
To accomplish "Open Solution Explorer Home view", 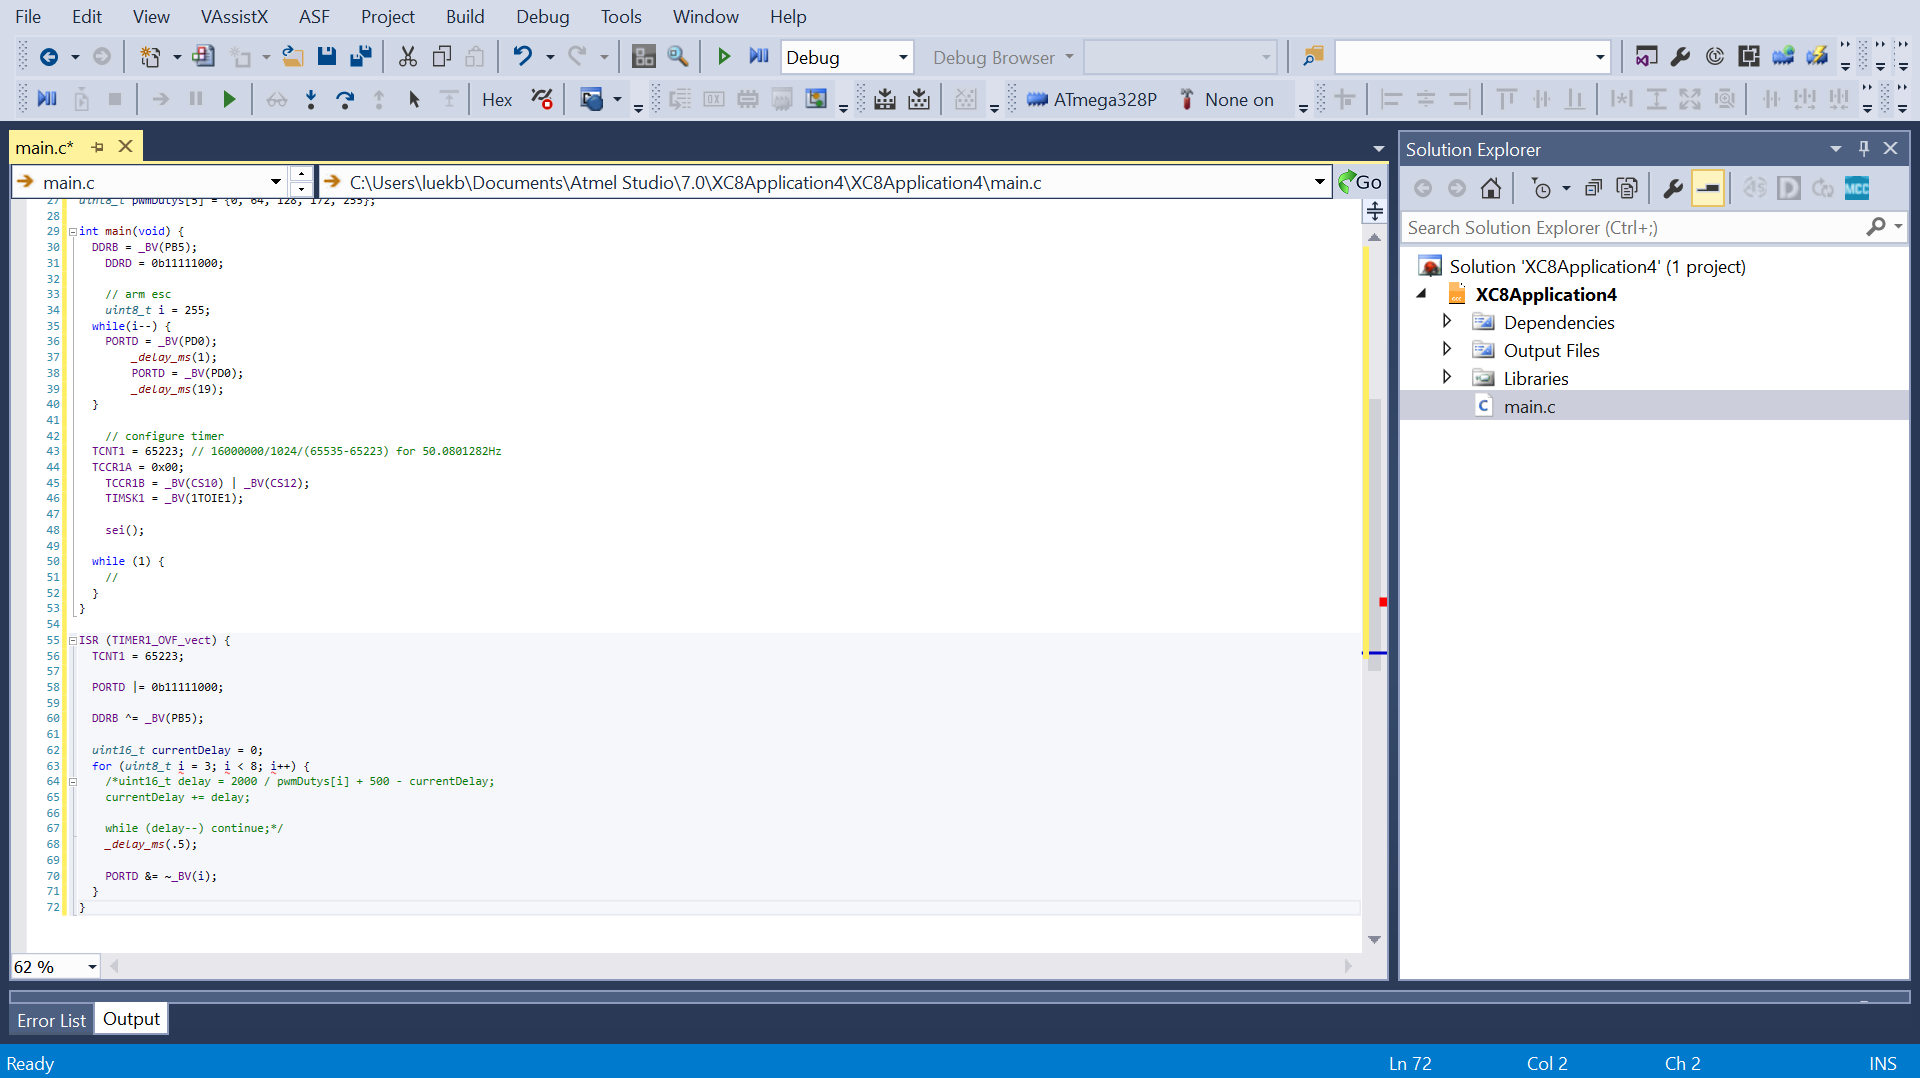I will (x=1491, y=188).
